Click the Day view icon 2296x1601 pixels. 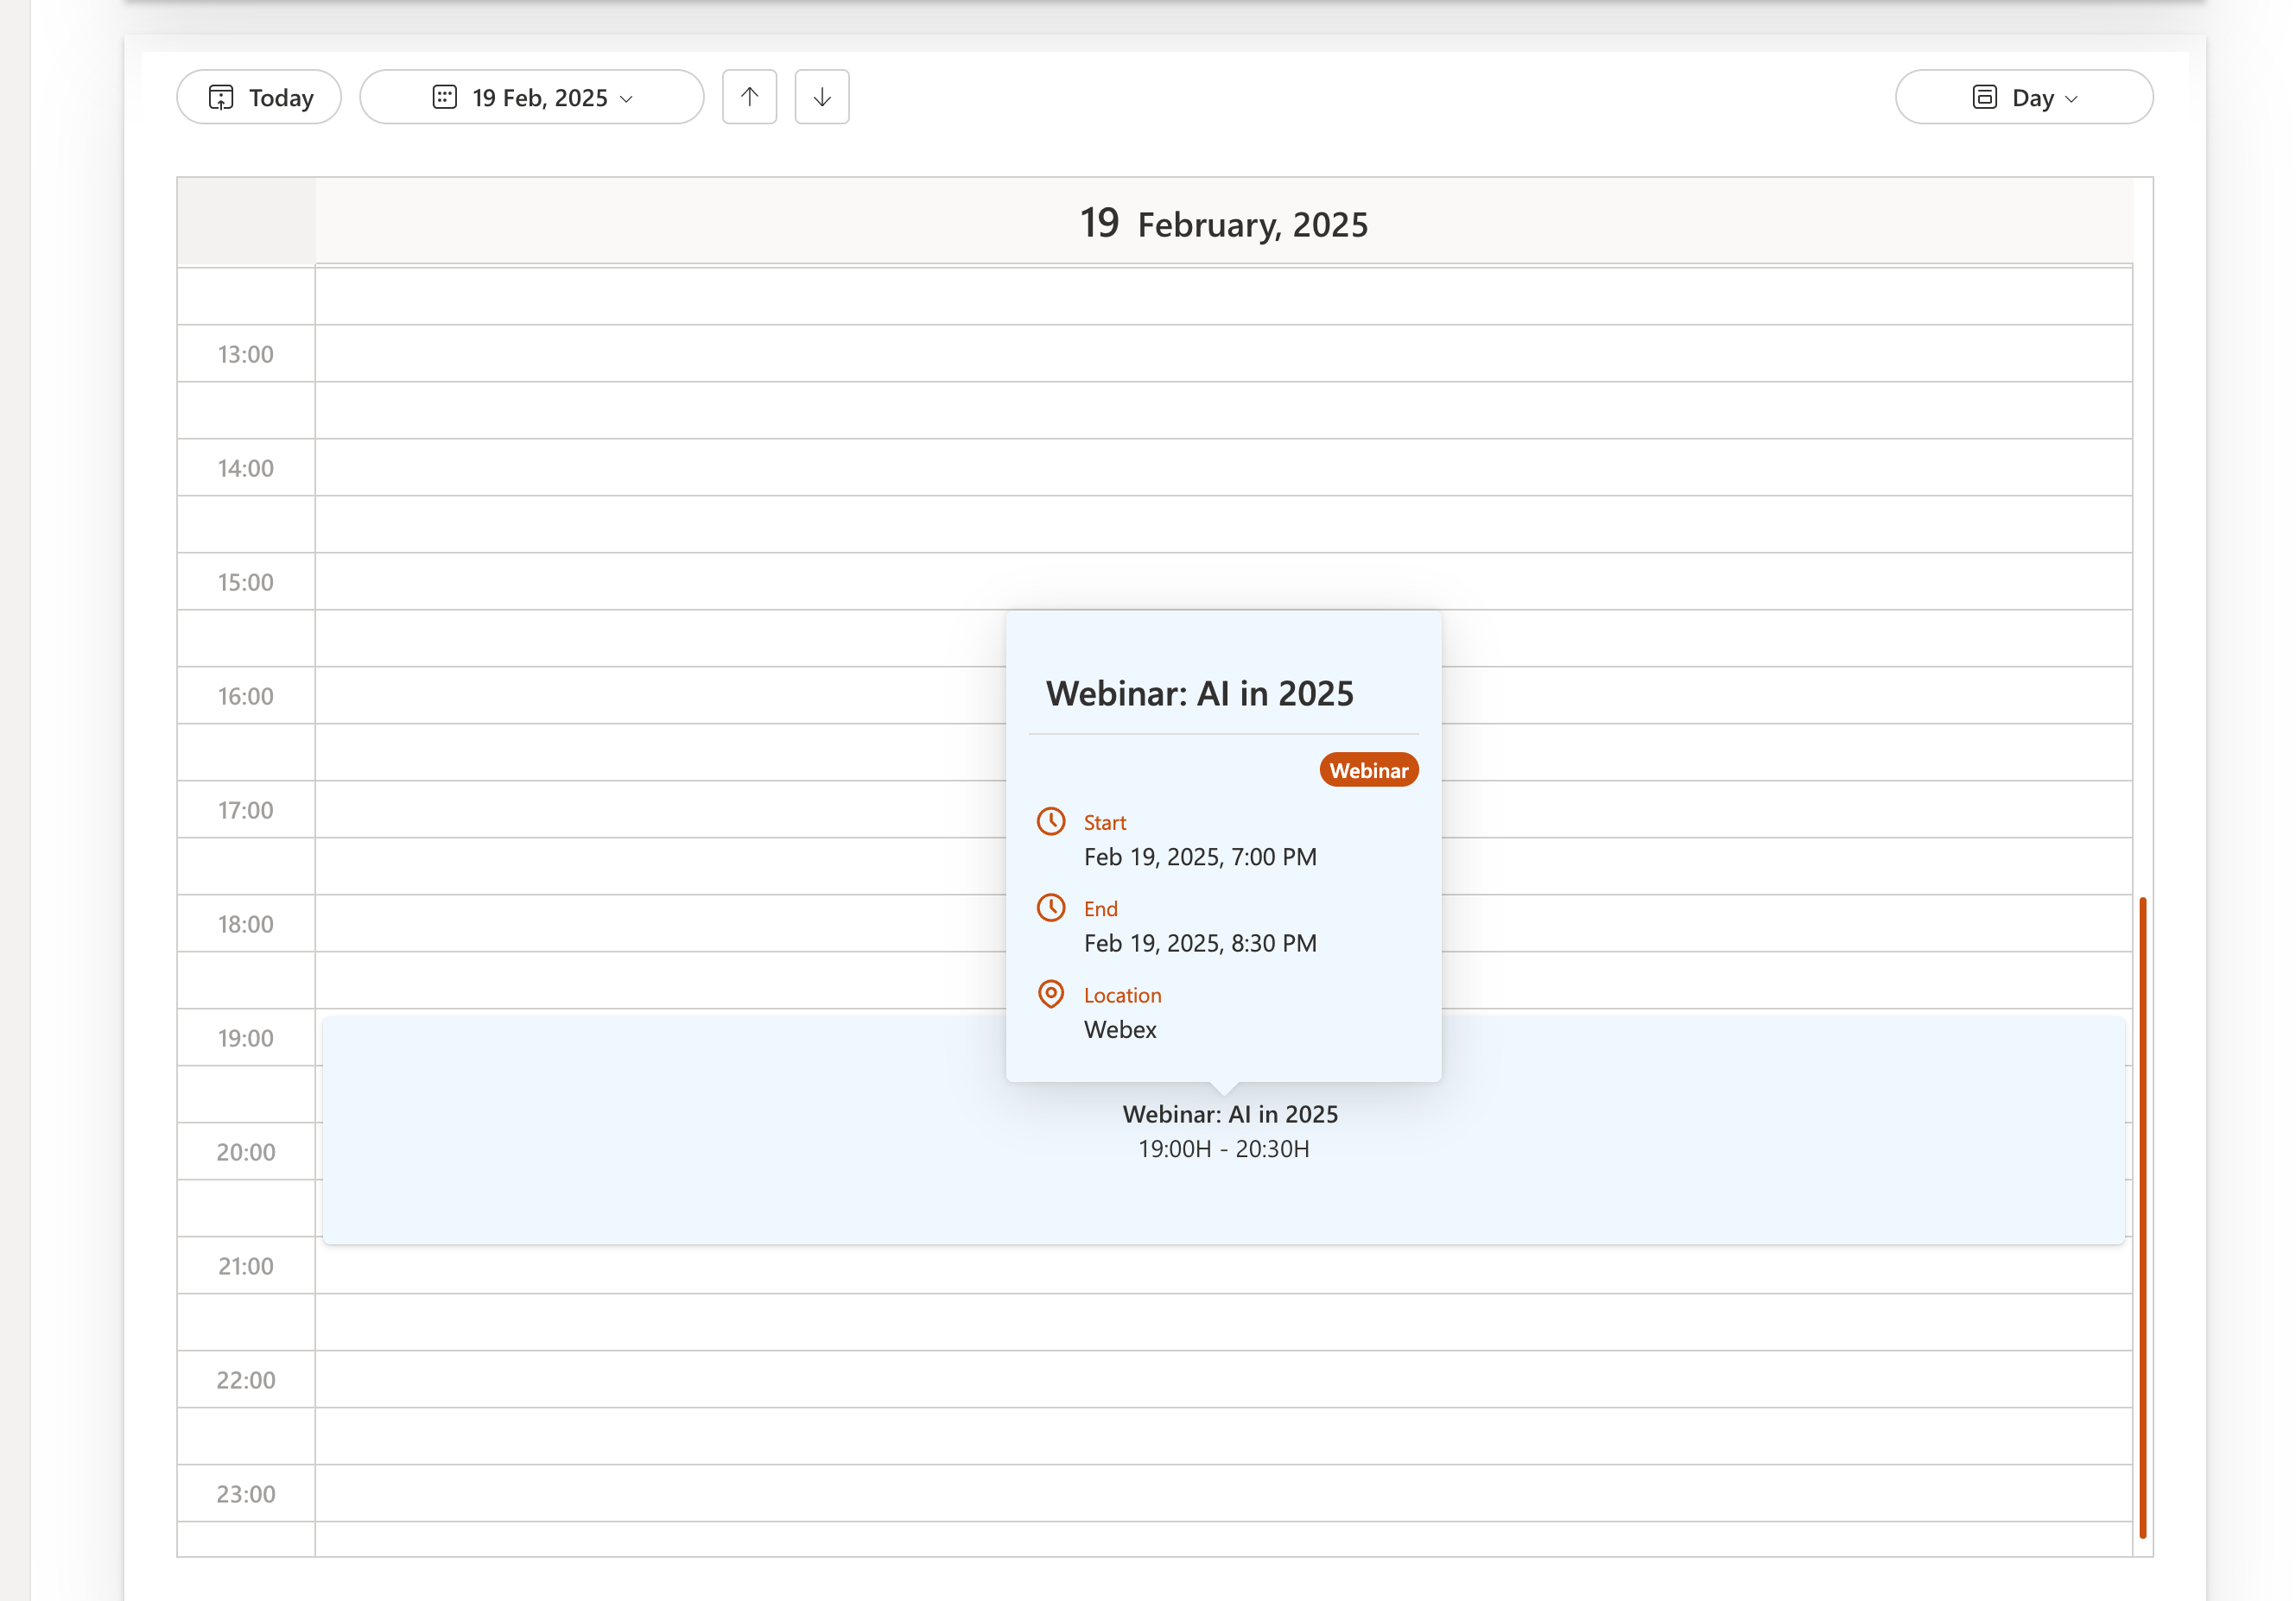(x=1984, y=97)
